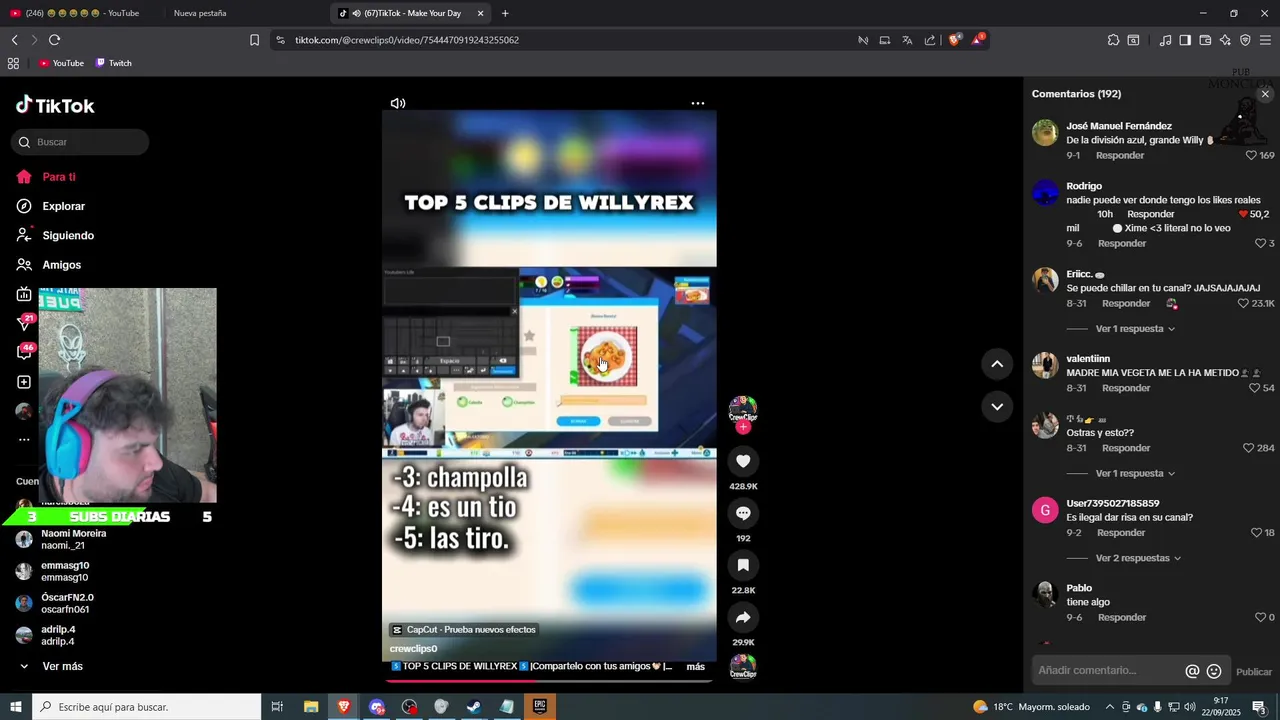Like José Manuel Fernández's comment
Viewport: 1280px width, 720px height.
pos(1250,156)
